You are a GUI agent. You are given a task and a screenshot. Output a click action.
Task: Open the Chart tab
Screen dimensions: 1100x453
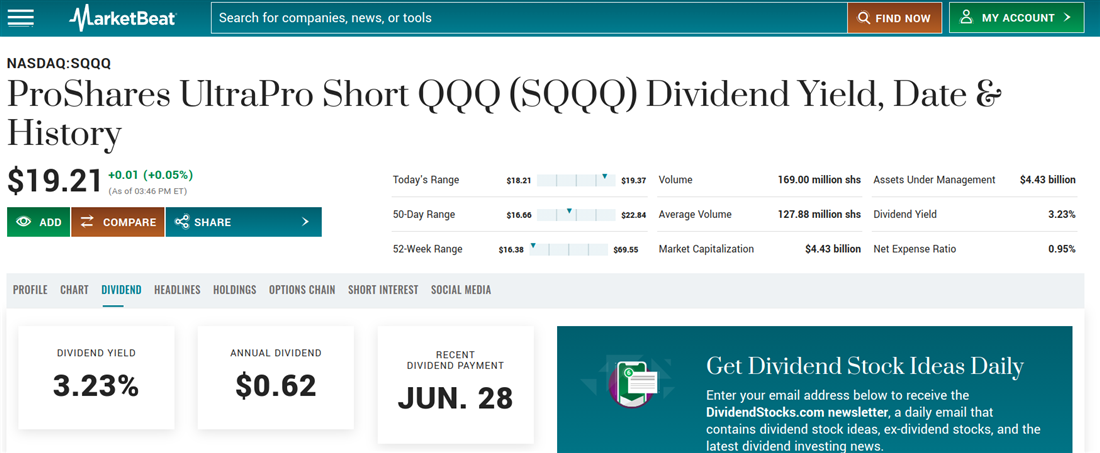(x=74, y=290)
